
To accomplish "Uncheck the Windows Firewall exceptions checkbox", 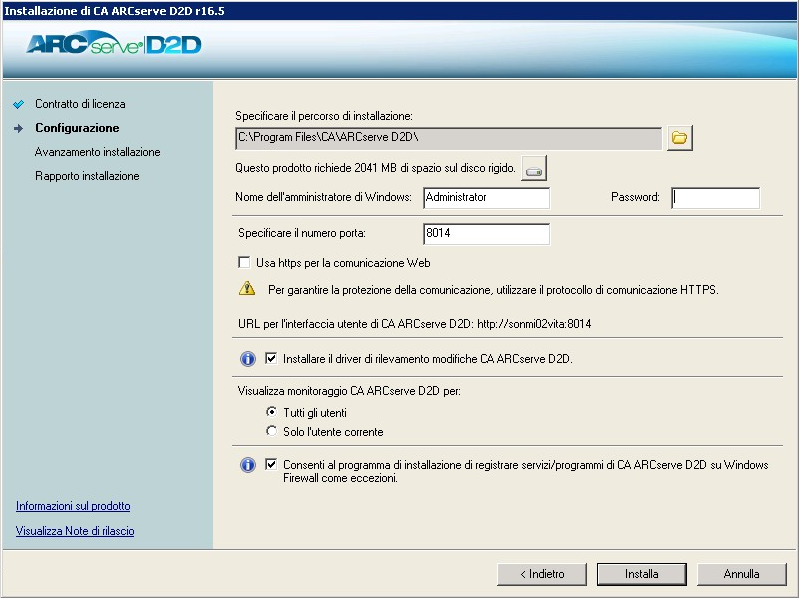I will (x=271, y=465).
